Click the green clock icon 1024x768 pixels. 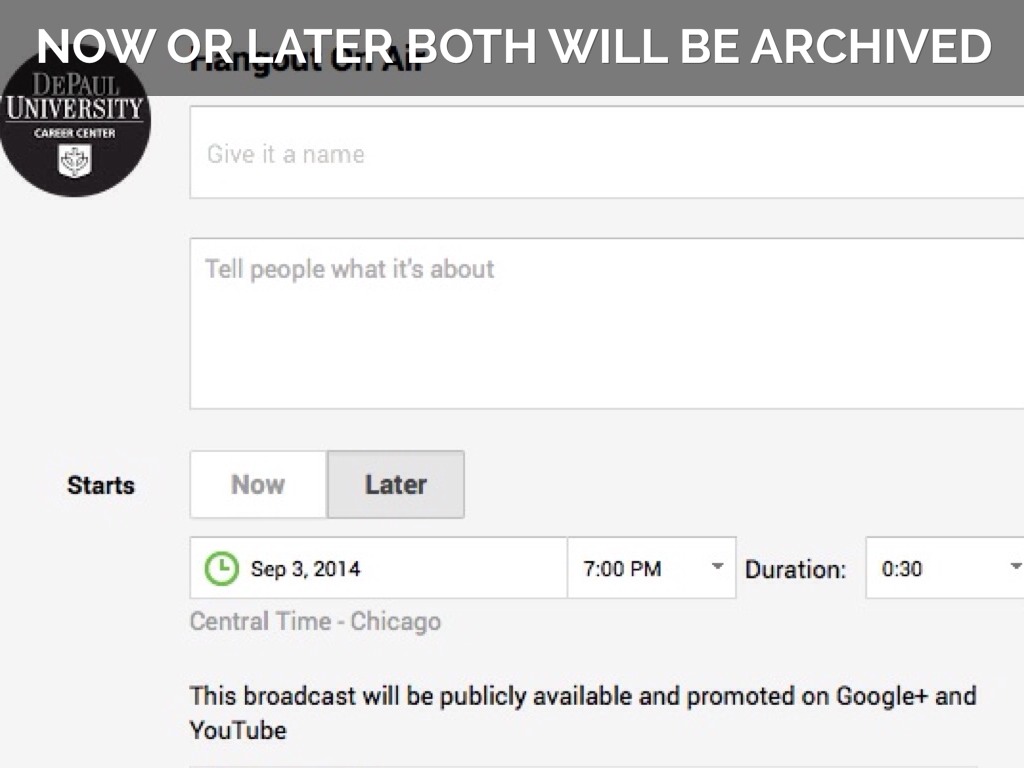pos(221,569)
